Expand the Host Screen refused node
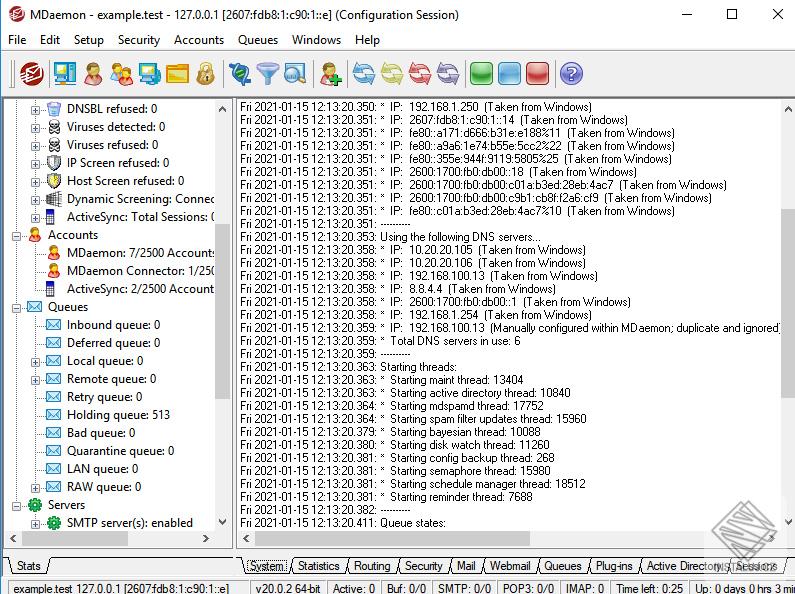Viewport: 795px width, 594px height. point(35,182)
